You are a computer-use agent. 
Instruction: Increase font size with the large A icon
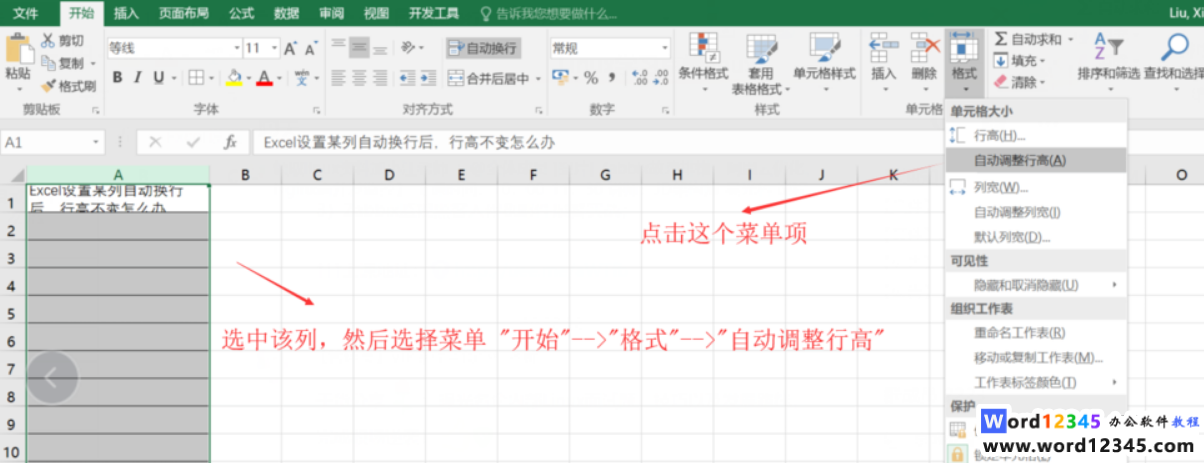click(291, 48)
